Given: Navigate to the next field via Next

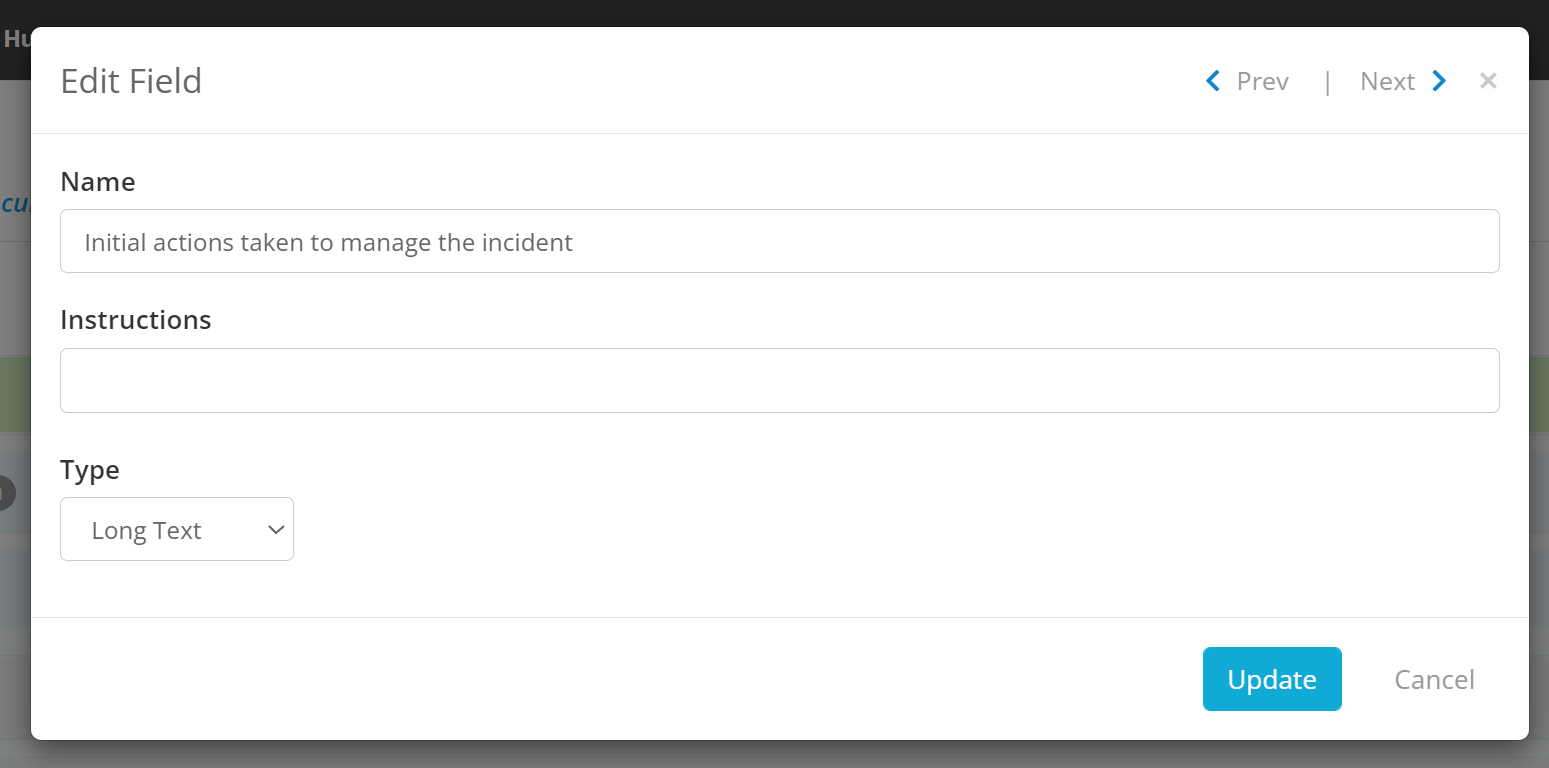Looking at the screenshot, I should click(x=1388, y=81).
